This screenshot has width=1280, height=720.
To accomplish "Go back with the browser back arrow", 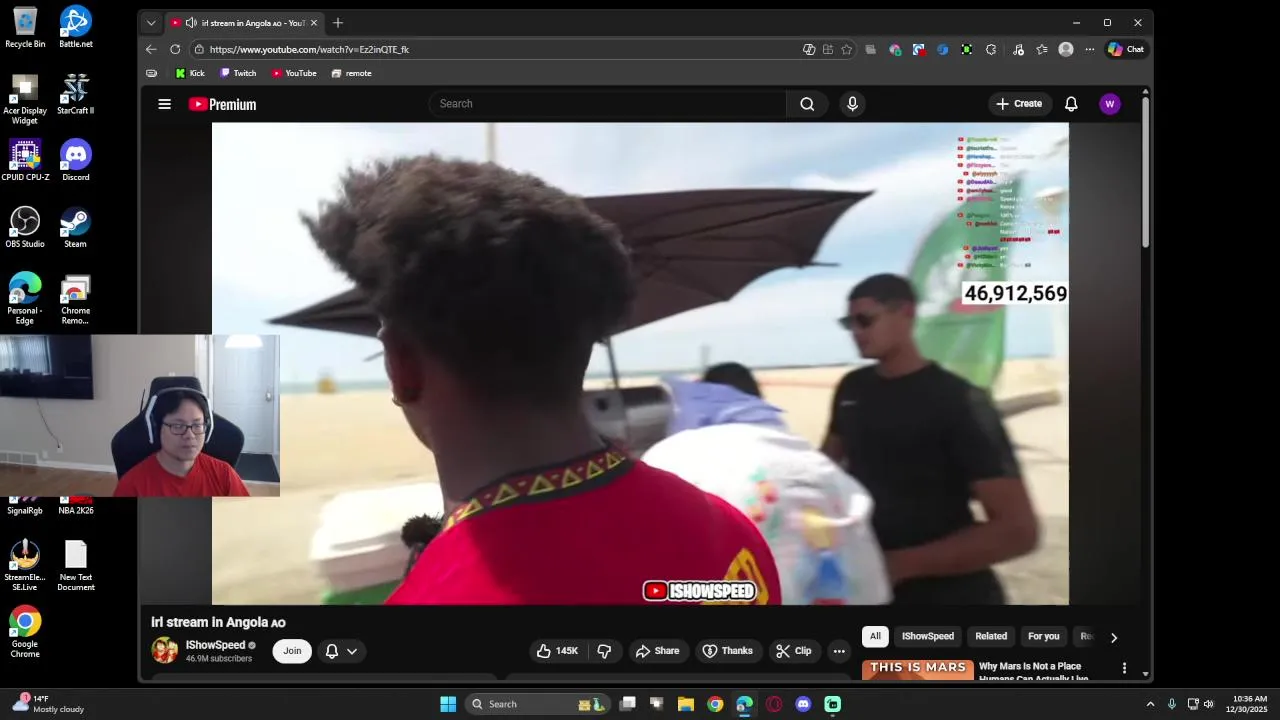I will point(151,49).
